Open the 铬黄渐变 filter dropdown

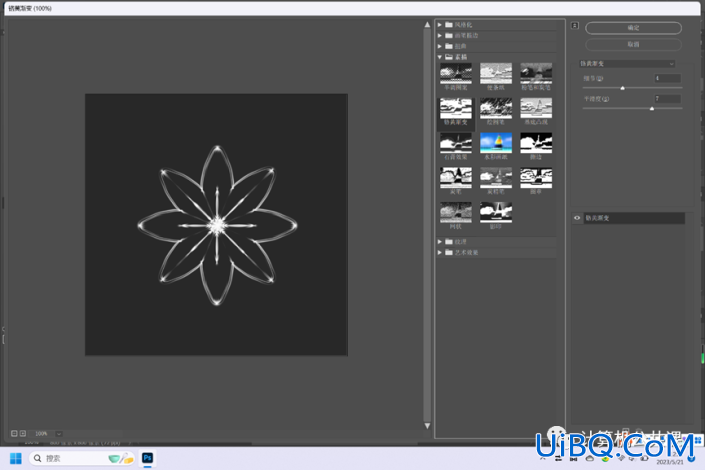coord(627,64)
